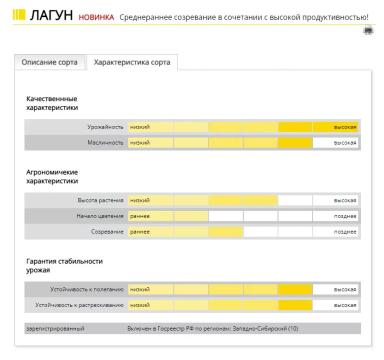Image resolution: width=384 pixels, height=360 pixels.
Task: Click the ЛАГУН heading
Action: point(51,15)
